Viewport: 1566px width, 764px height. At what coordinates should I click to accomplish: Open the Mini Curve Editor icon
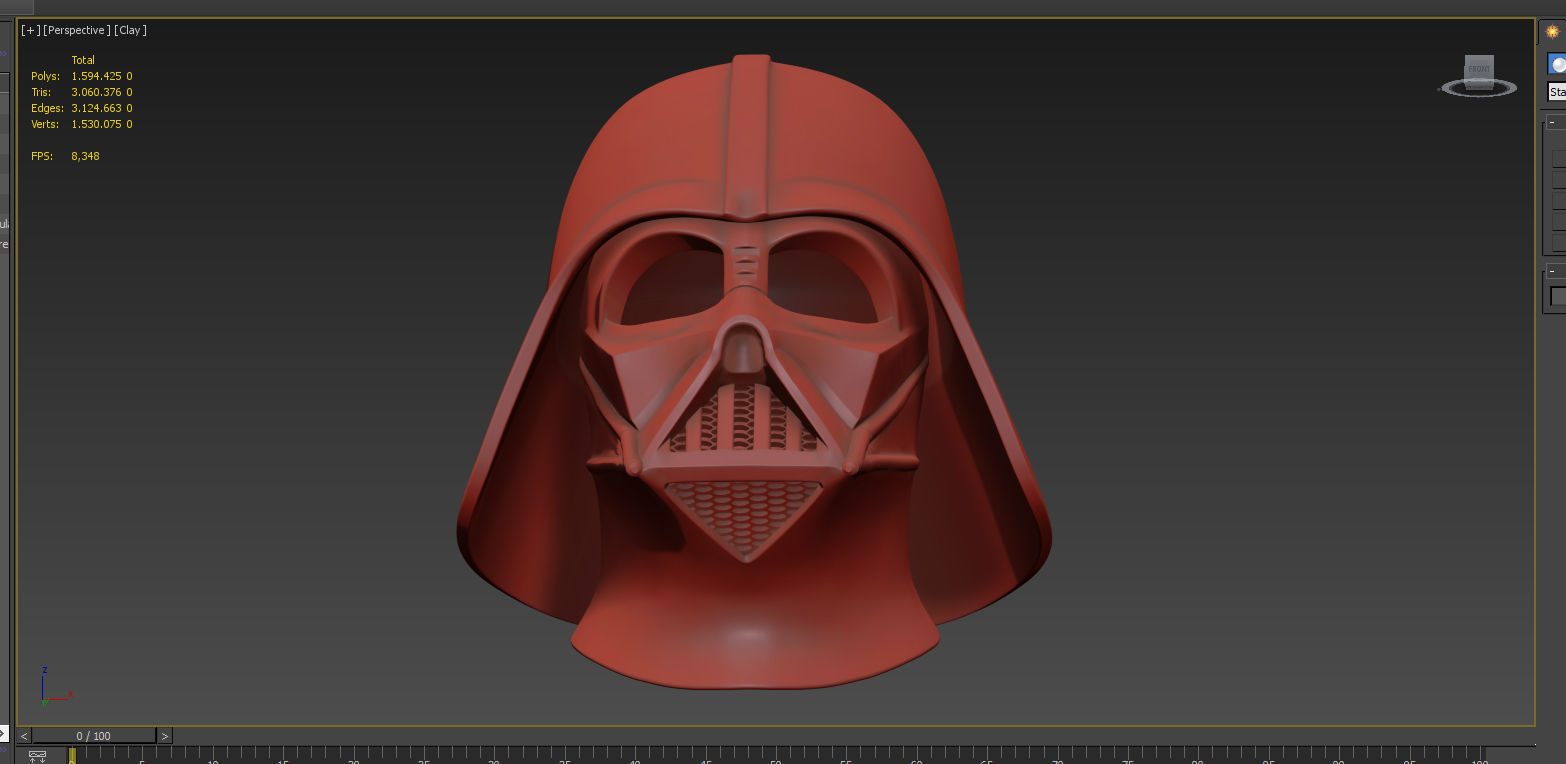(38, 756)
